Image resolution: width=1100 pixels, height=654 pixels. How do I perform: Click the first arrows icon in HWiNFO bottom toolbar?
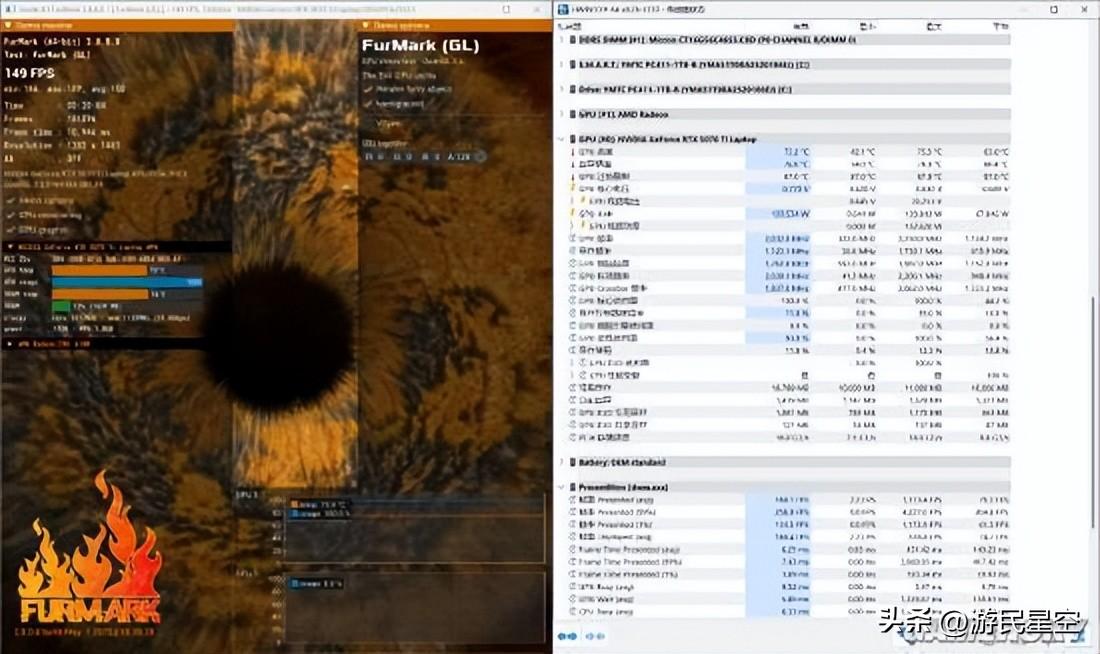(566, 636)
